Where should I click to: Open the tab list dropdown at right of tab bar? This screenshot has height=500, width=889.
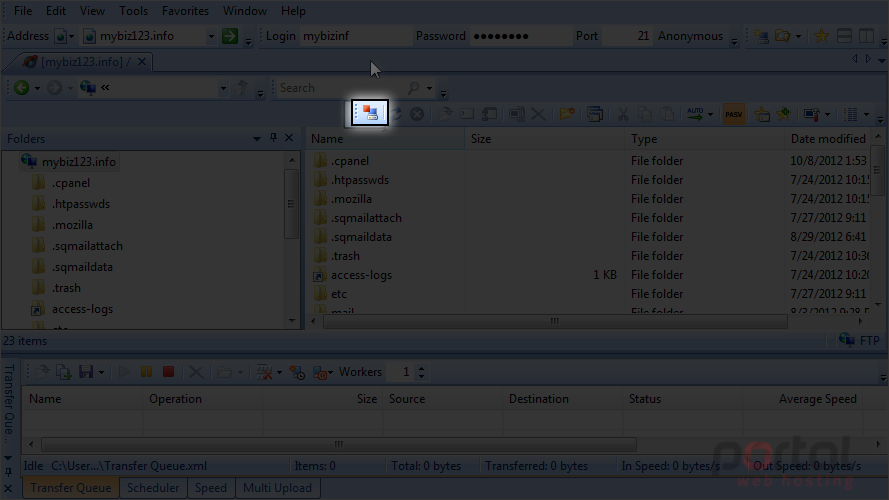[882, 60]
